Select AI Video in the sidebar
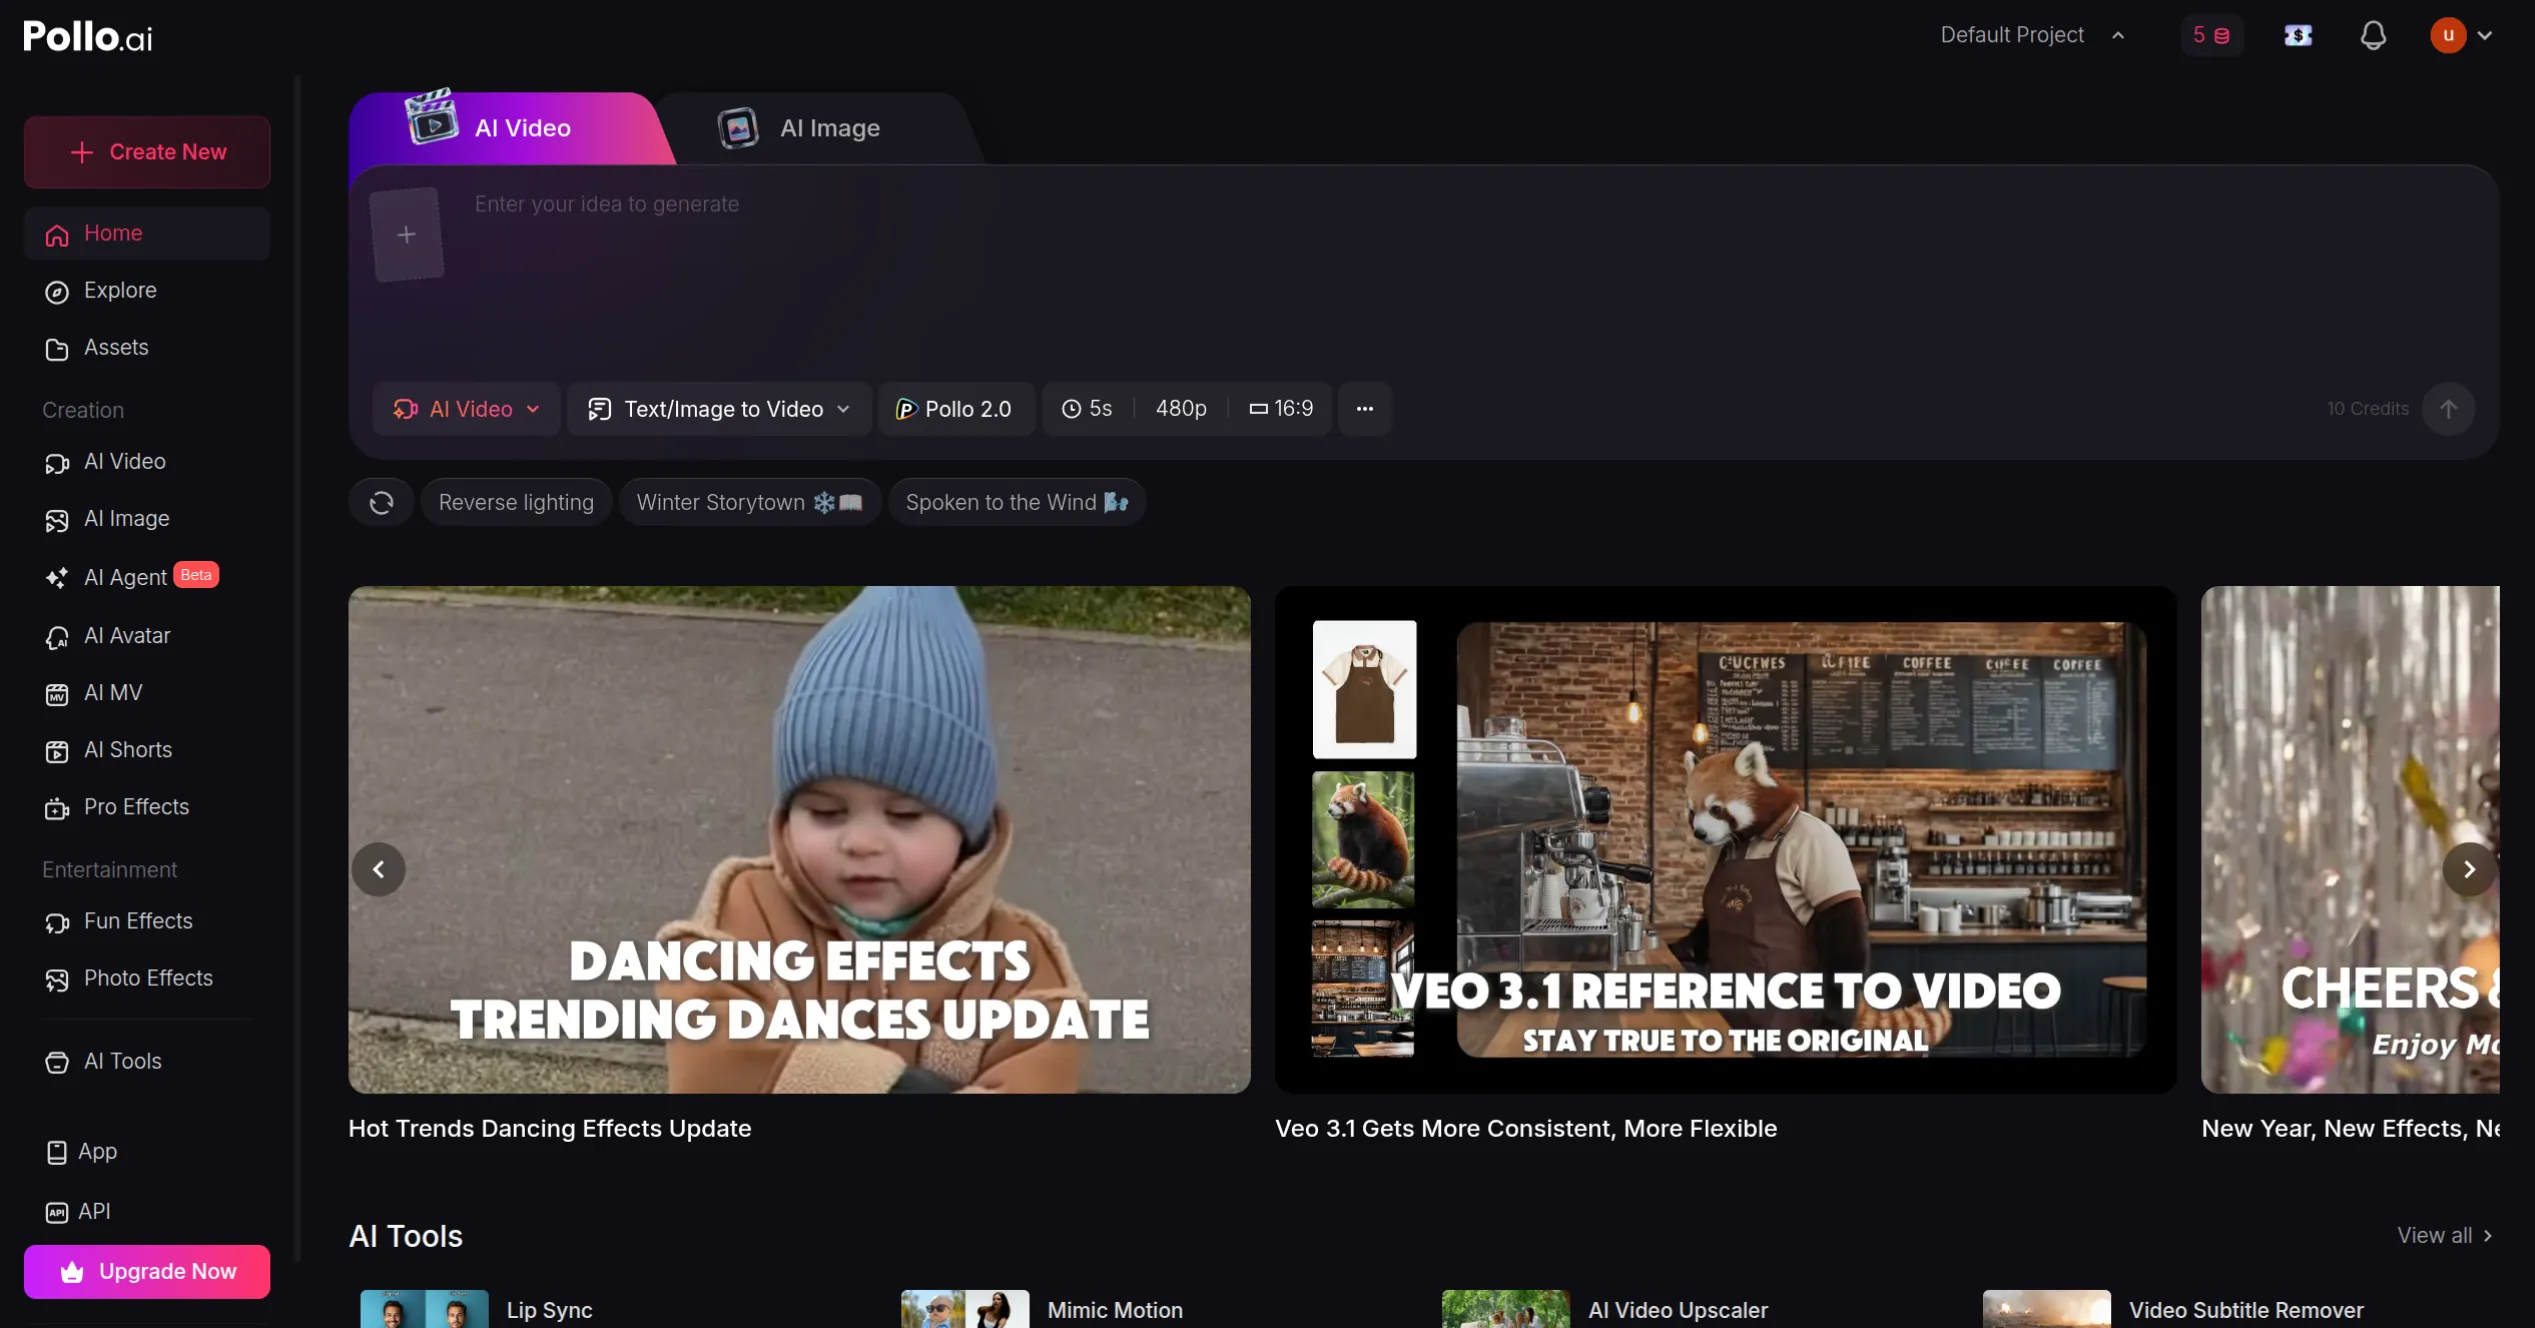This screenshot has height=1328, width=2535. coord(124,461)
